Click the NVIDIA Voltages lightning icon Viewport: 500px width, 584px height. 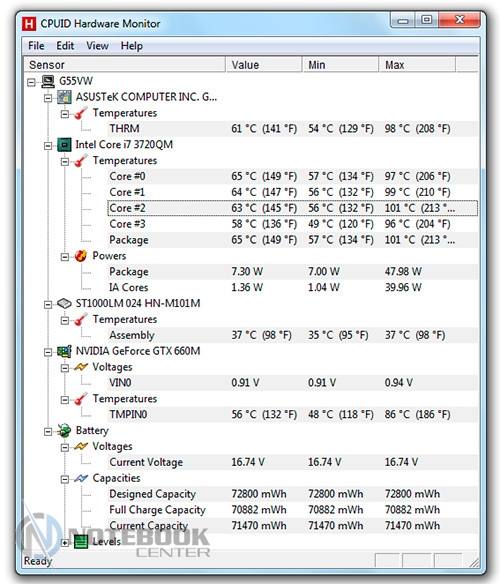pyautogui.click(x=80, y=367)
